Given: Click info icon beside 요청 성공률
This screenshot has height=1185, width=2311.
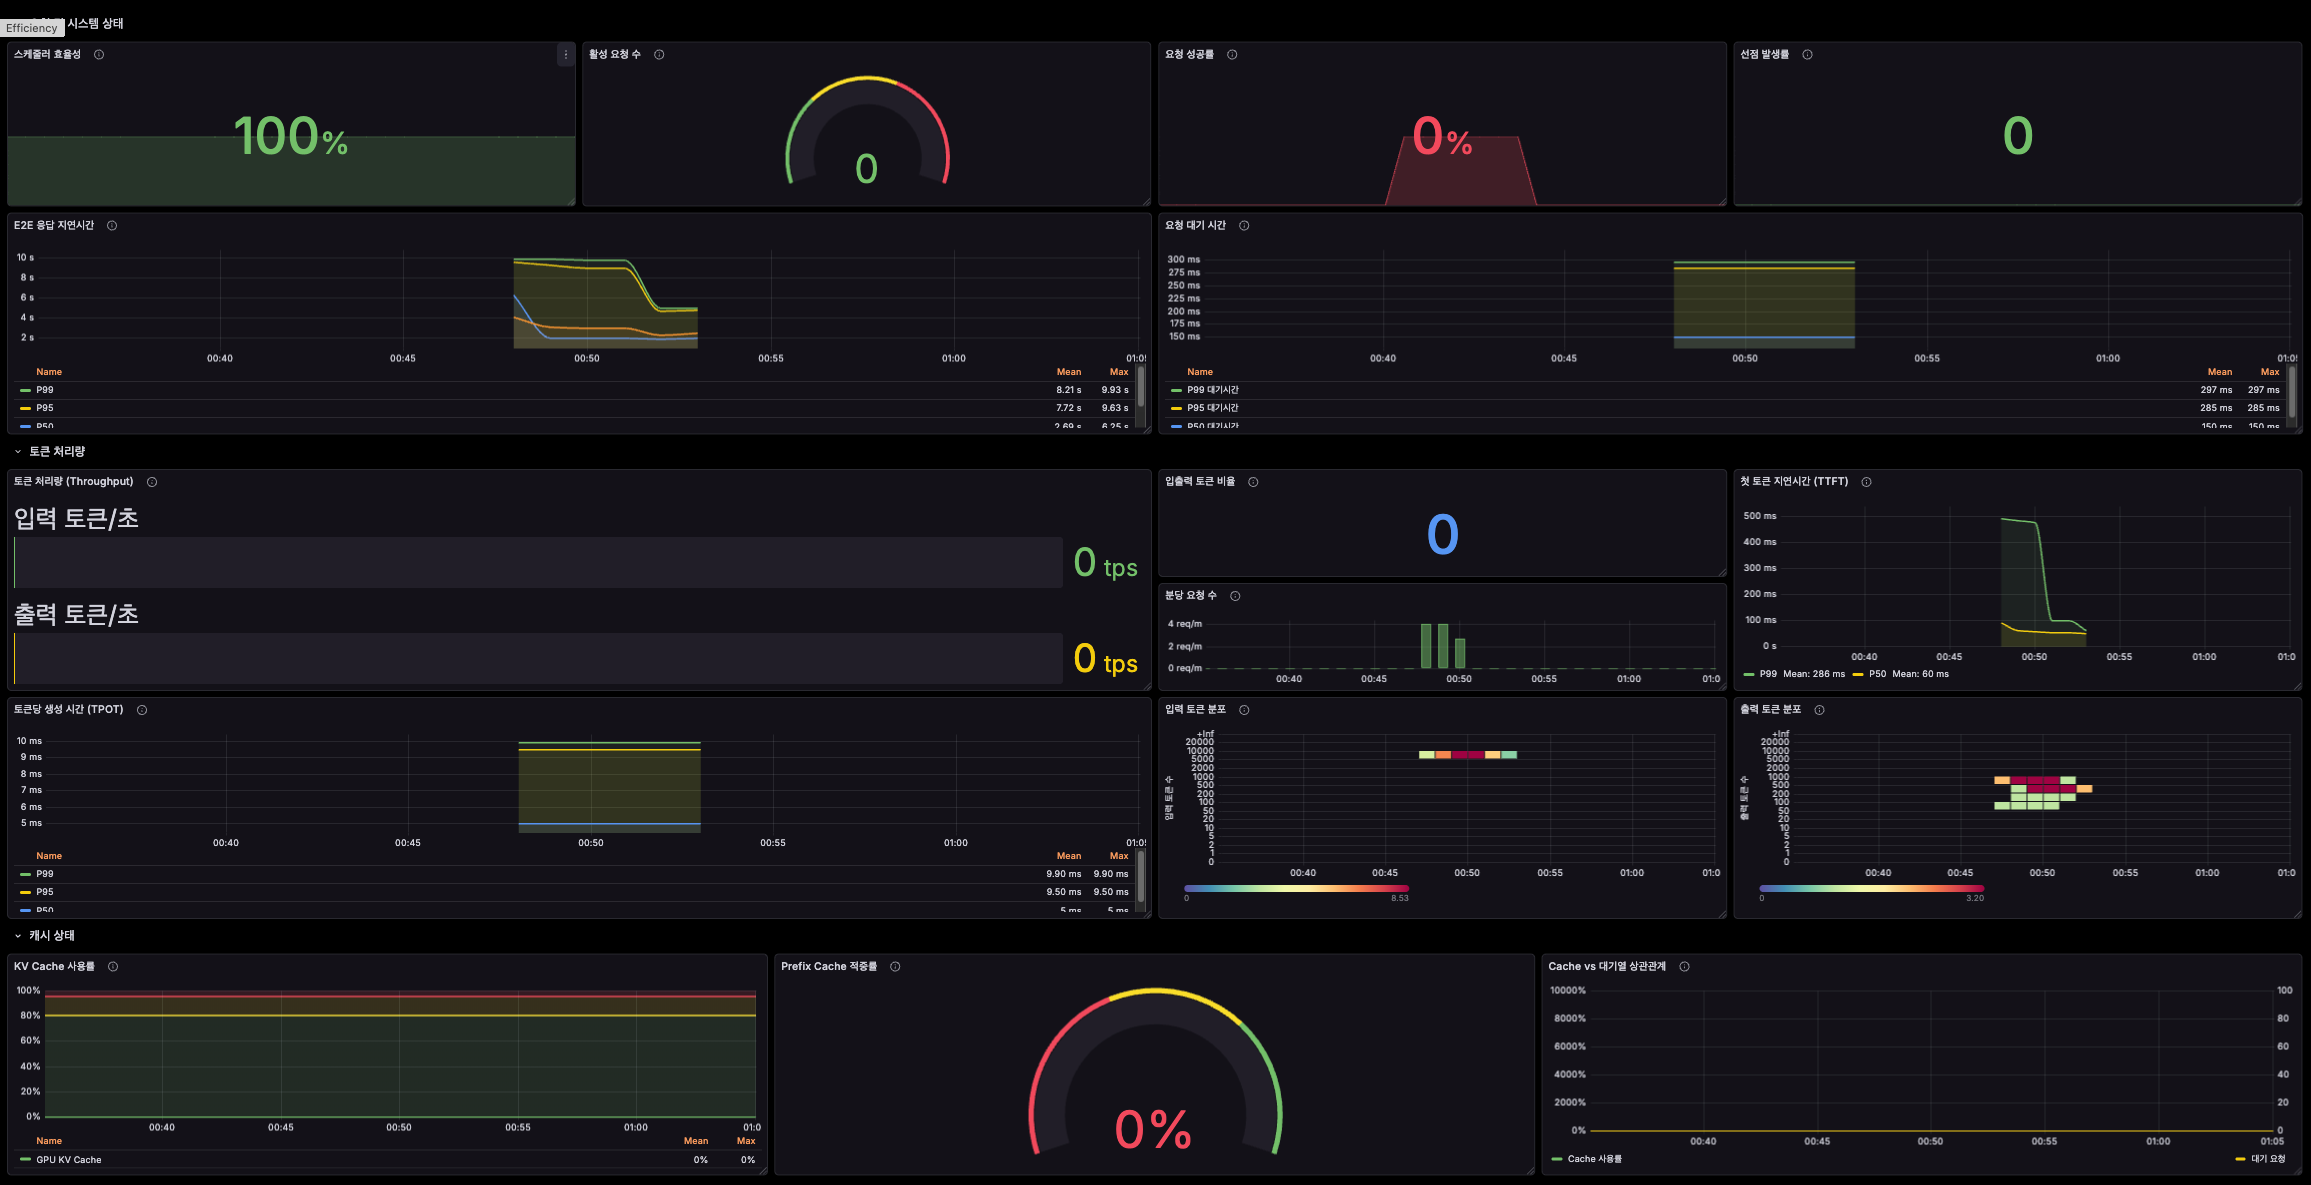Looking at the screenshot, I should tap(1232, 55).
